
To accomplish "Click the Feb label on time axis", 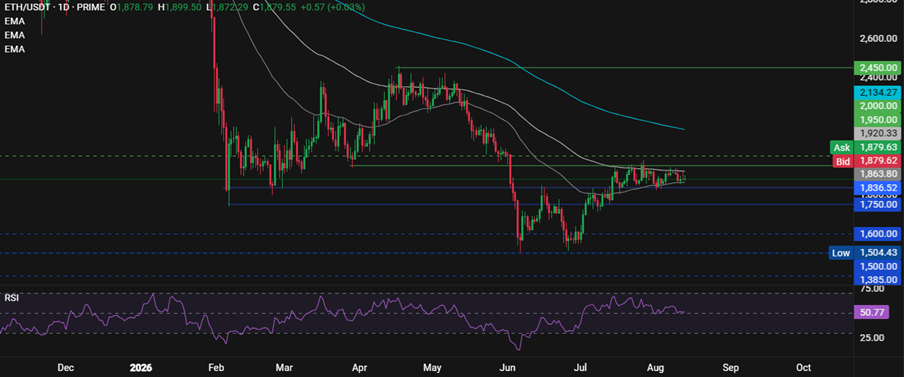I will click(x=216, y=367).
